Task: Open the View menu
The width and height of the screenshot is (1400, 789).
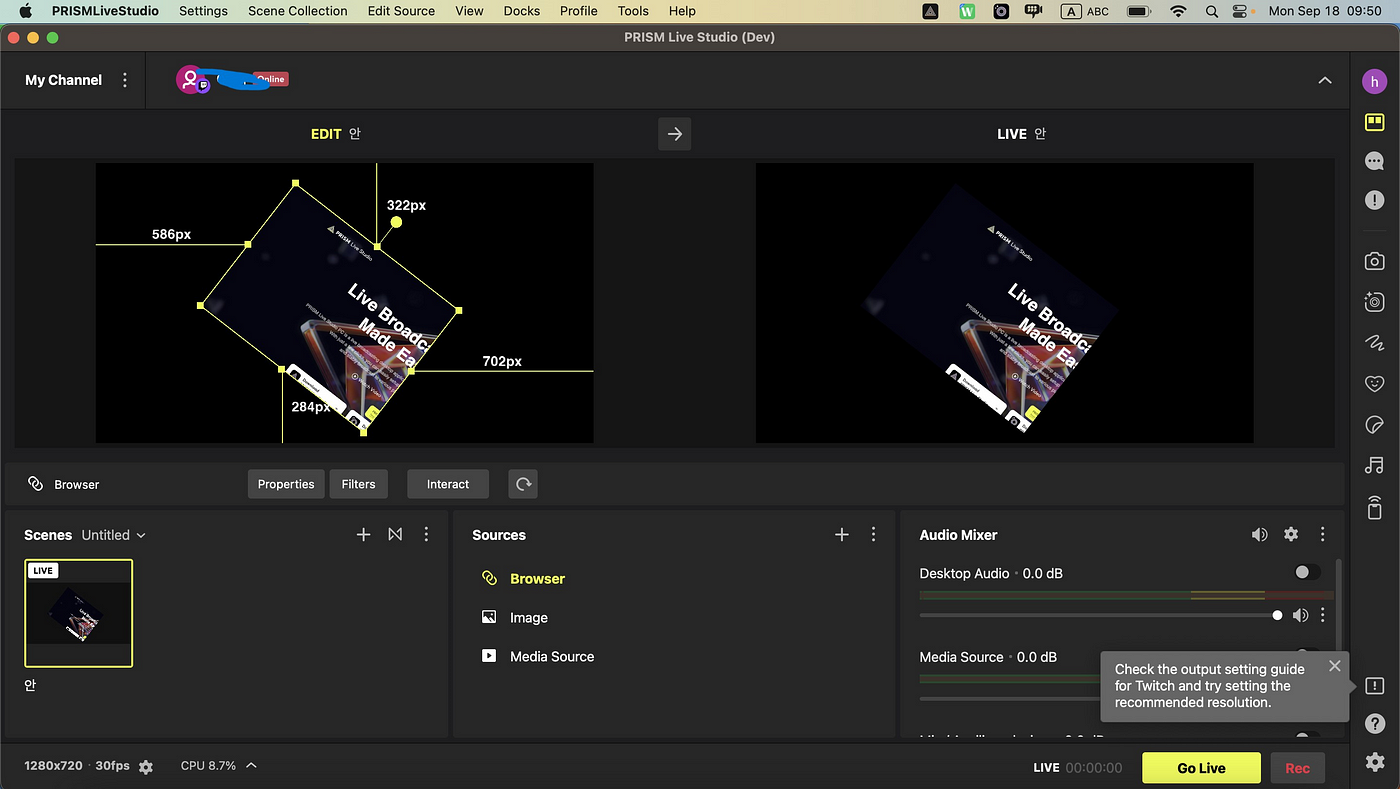Action: coord(469,11)
